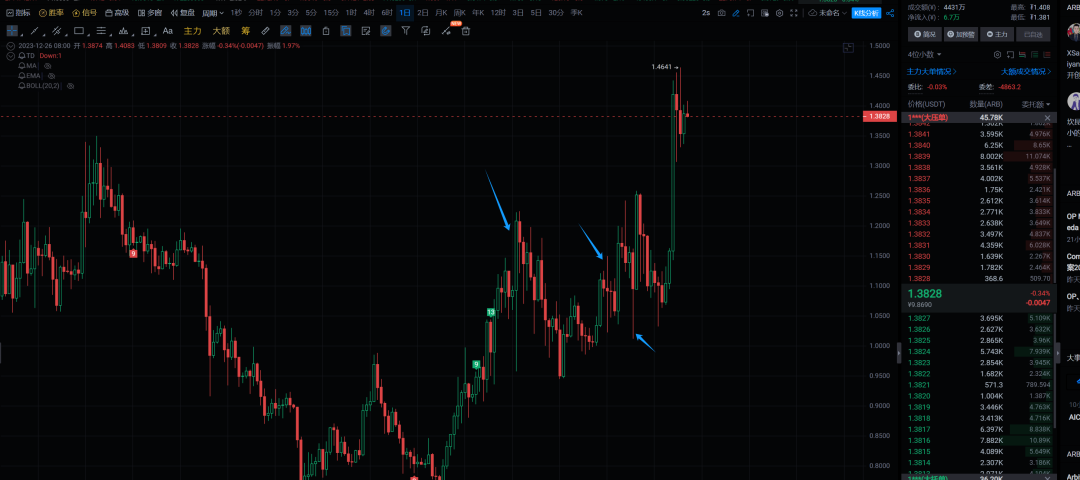Select the parallel channel drawing tool
Image resolution: width=1080 pixels, height=480 pixels.
pos(56,31)
